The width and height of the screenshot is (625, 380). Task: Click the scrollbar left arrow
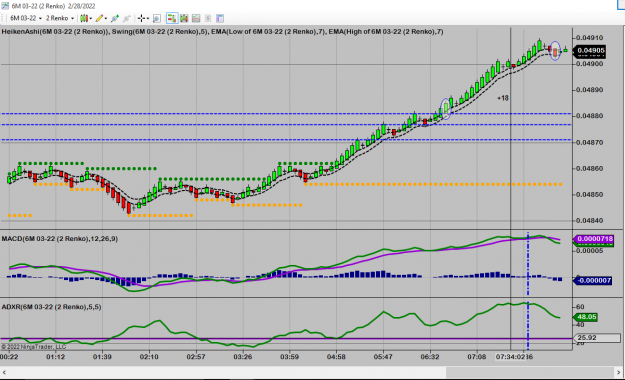(x=4, y=373)
